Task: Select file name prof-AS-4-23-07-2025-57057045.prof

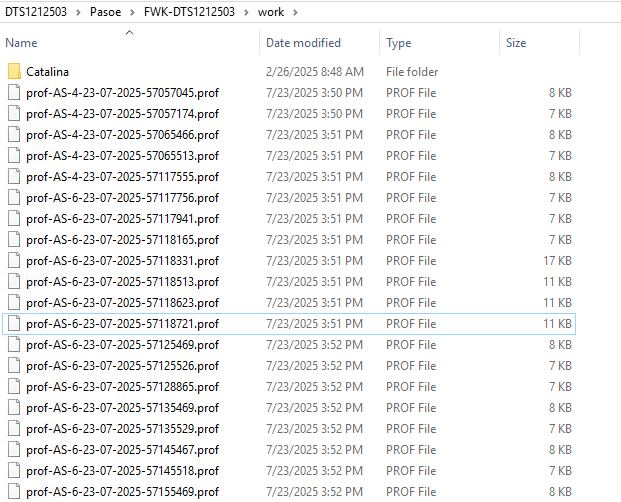Action: [122, 93]
